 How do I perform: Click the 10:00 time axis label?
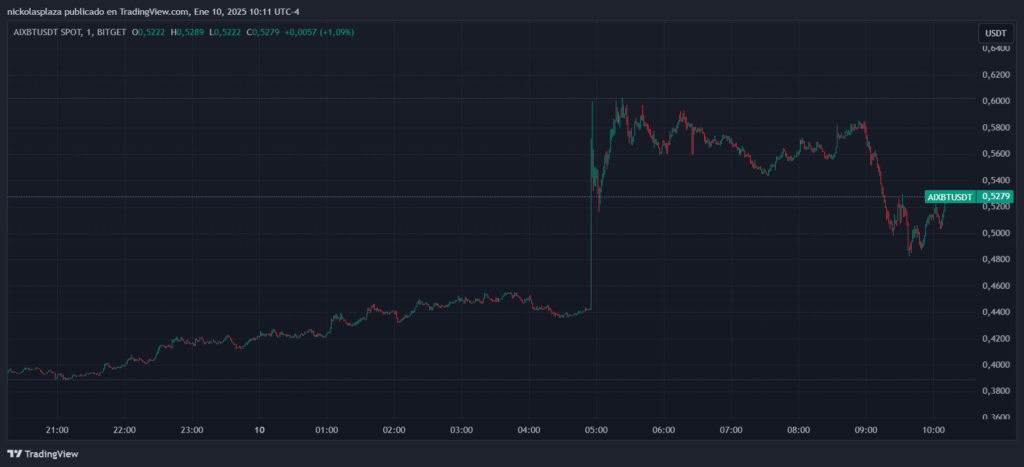tap(933, 430)
